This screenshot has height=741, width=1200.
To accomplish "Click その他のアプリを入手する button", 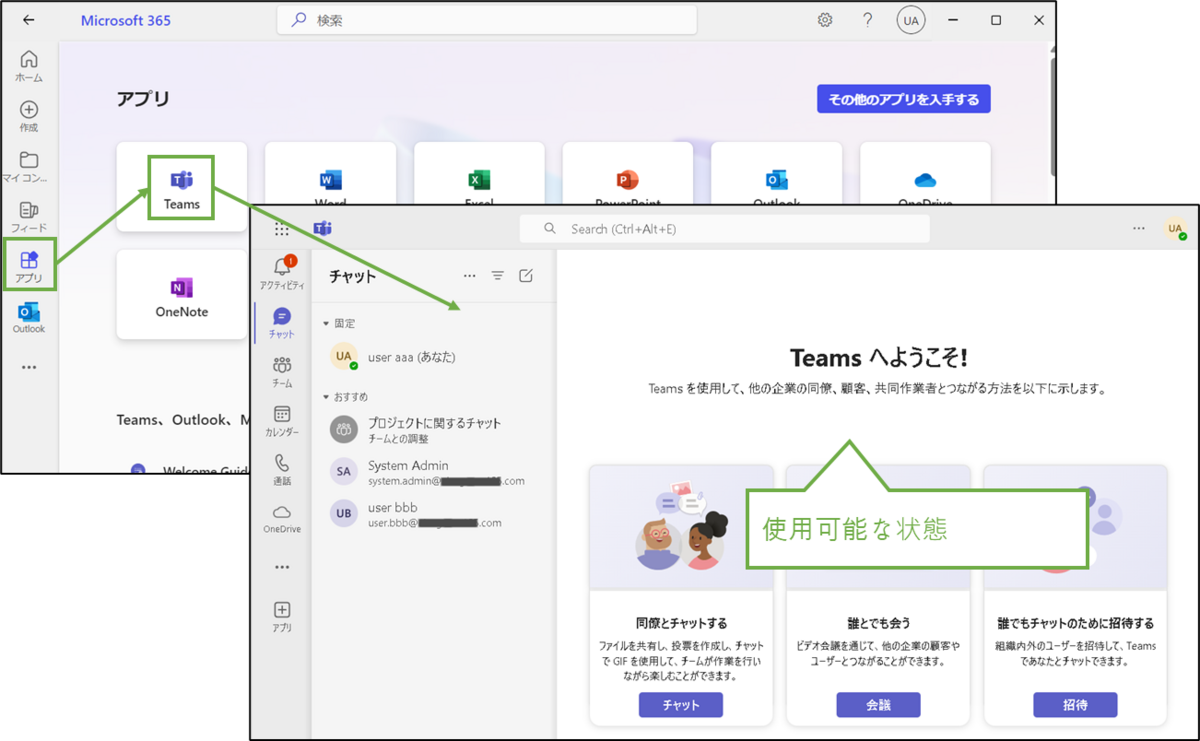I will tap(904, 100).
